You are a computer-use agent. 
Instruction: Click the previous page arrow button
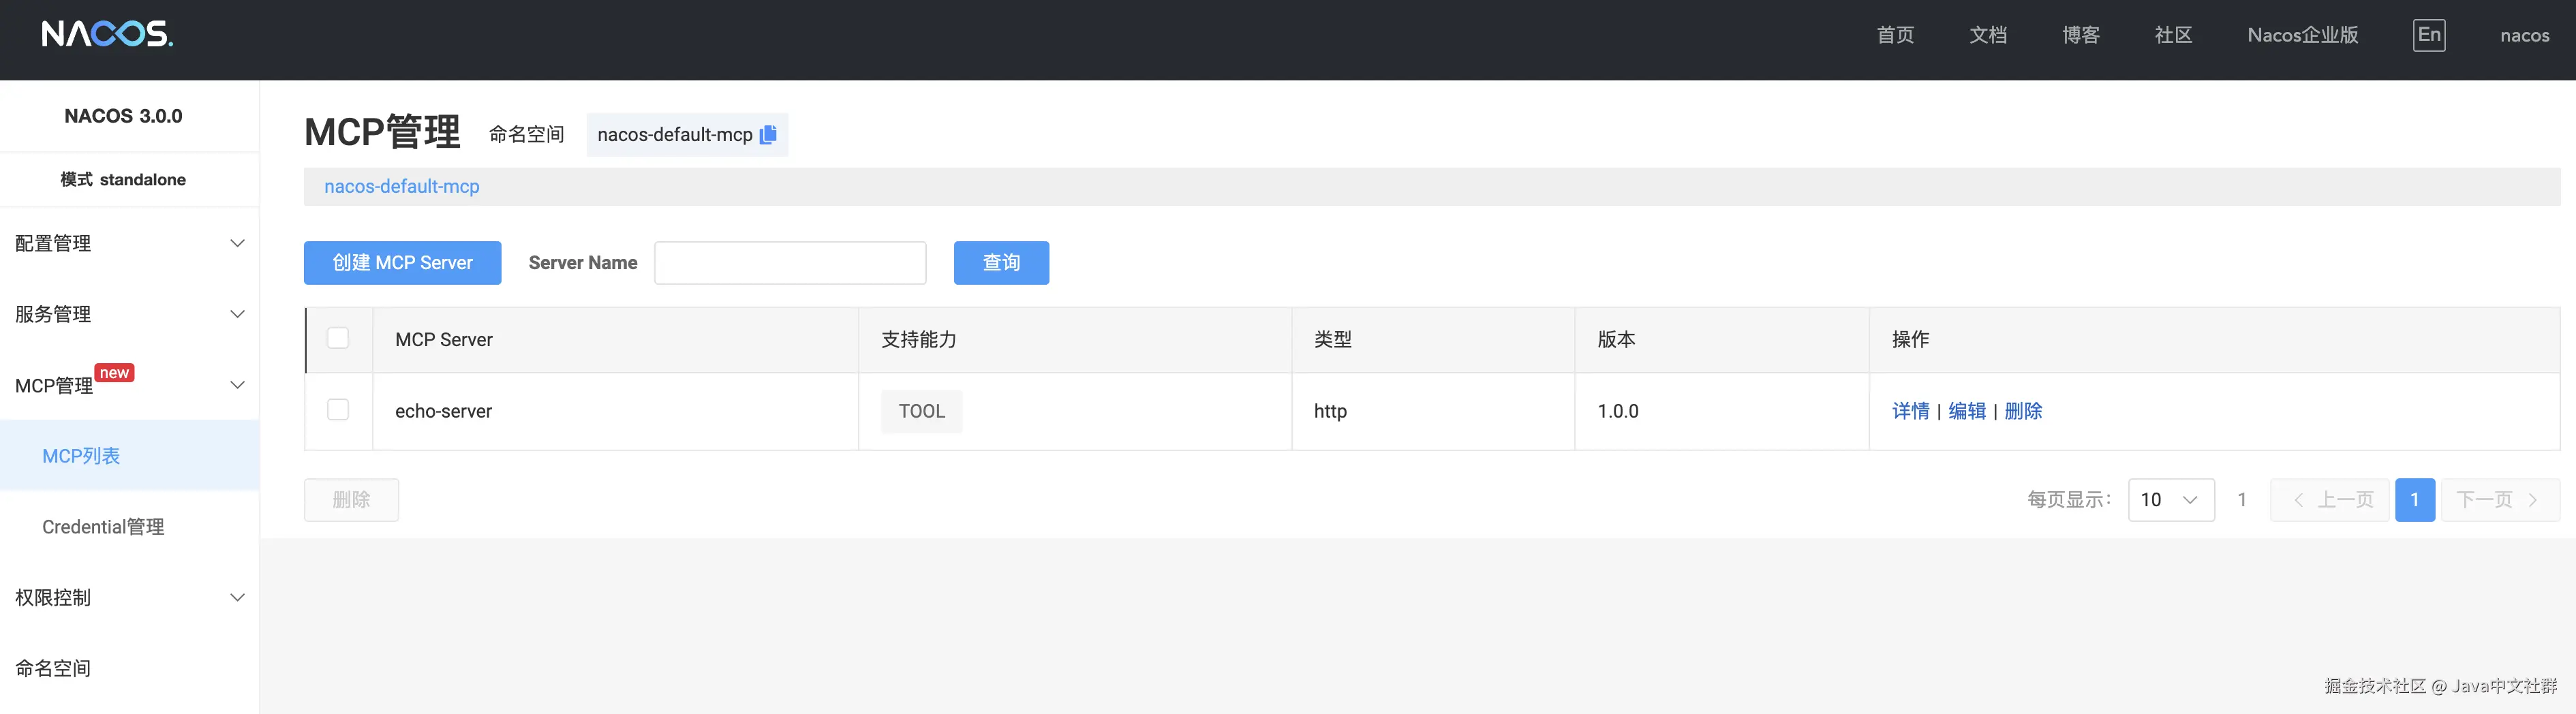(x=2329, y=500)
